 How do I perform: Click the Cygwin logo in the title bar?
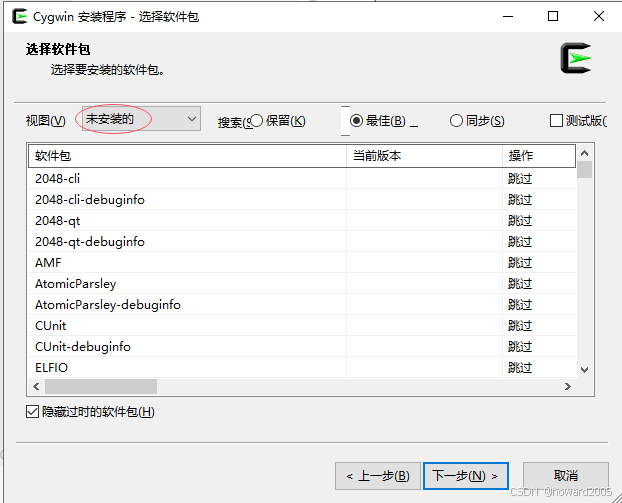(x=19, y=17)
